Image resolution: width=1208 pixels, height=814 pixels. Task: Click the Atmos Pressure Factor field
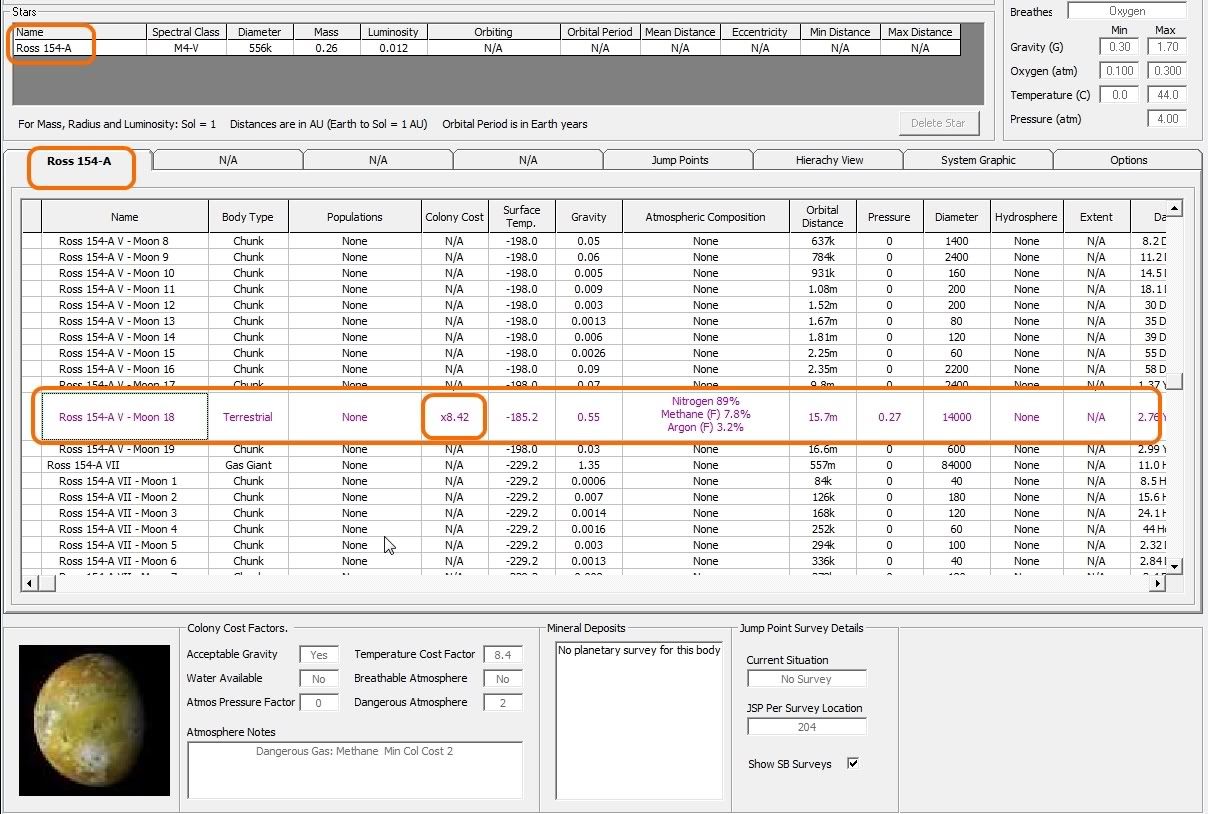click(319, 702)
